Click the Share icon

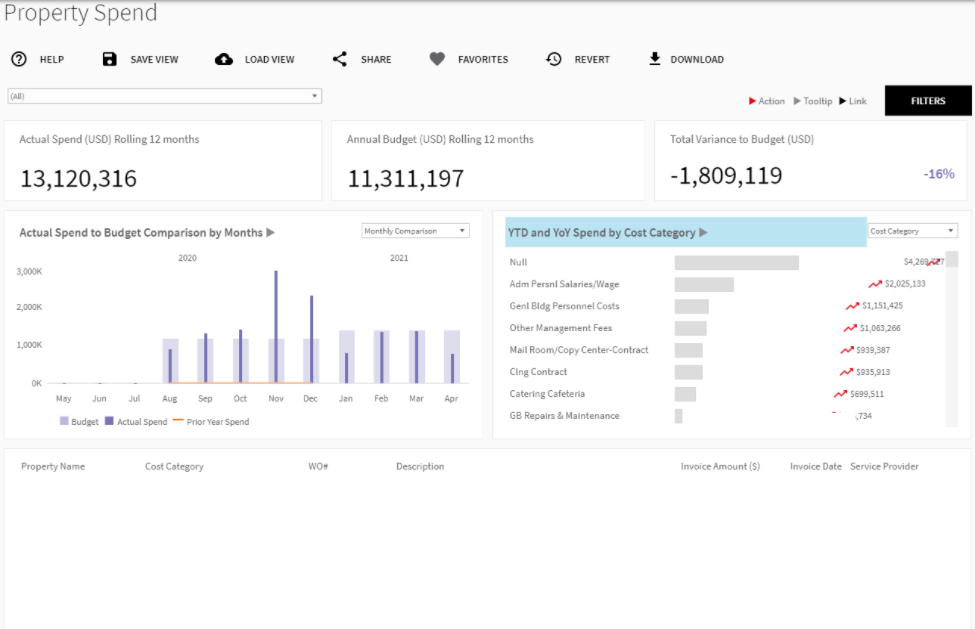click(339, 59)
